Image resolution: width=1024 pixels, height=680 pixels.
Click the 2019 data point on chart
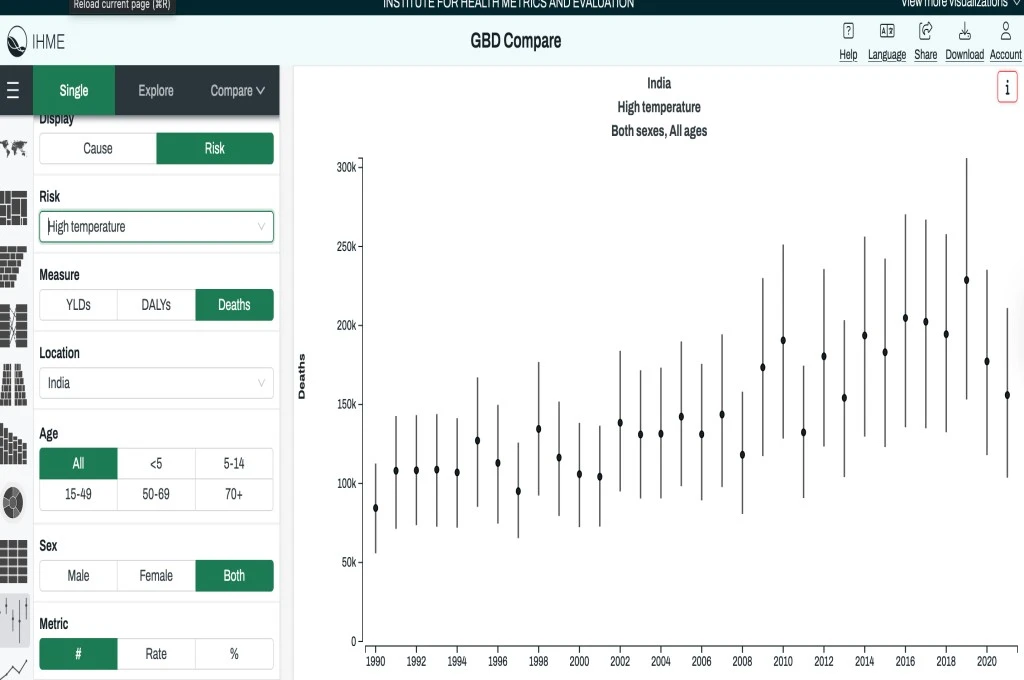pos(966,280)
